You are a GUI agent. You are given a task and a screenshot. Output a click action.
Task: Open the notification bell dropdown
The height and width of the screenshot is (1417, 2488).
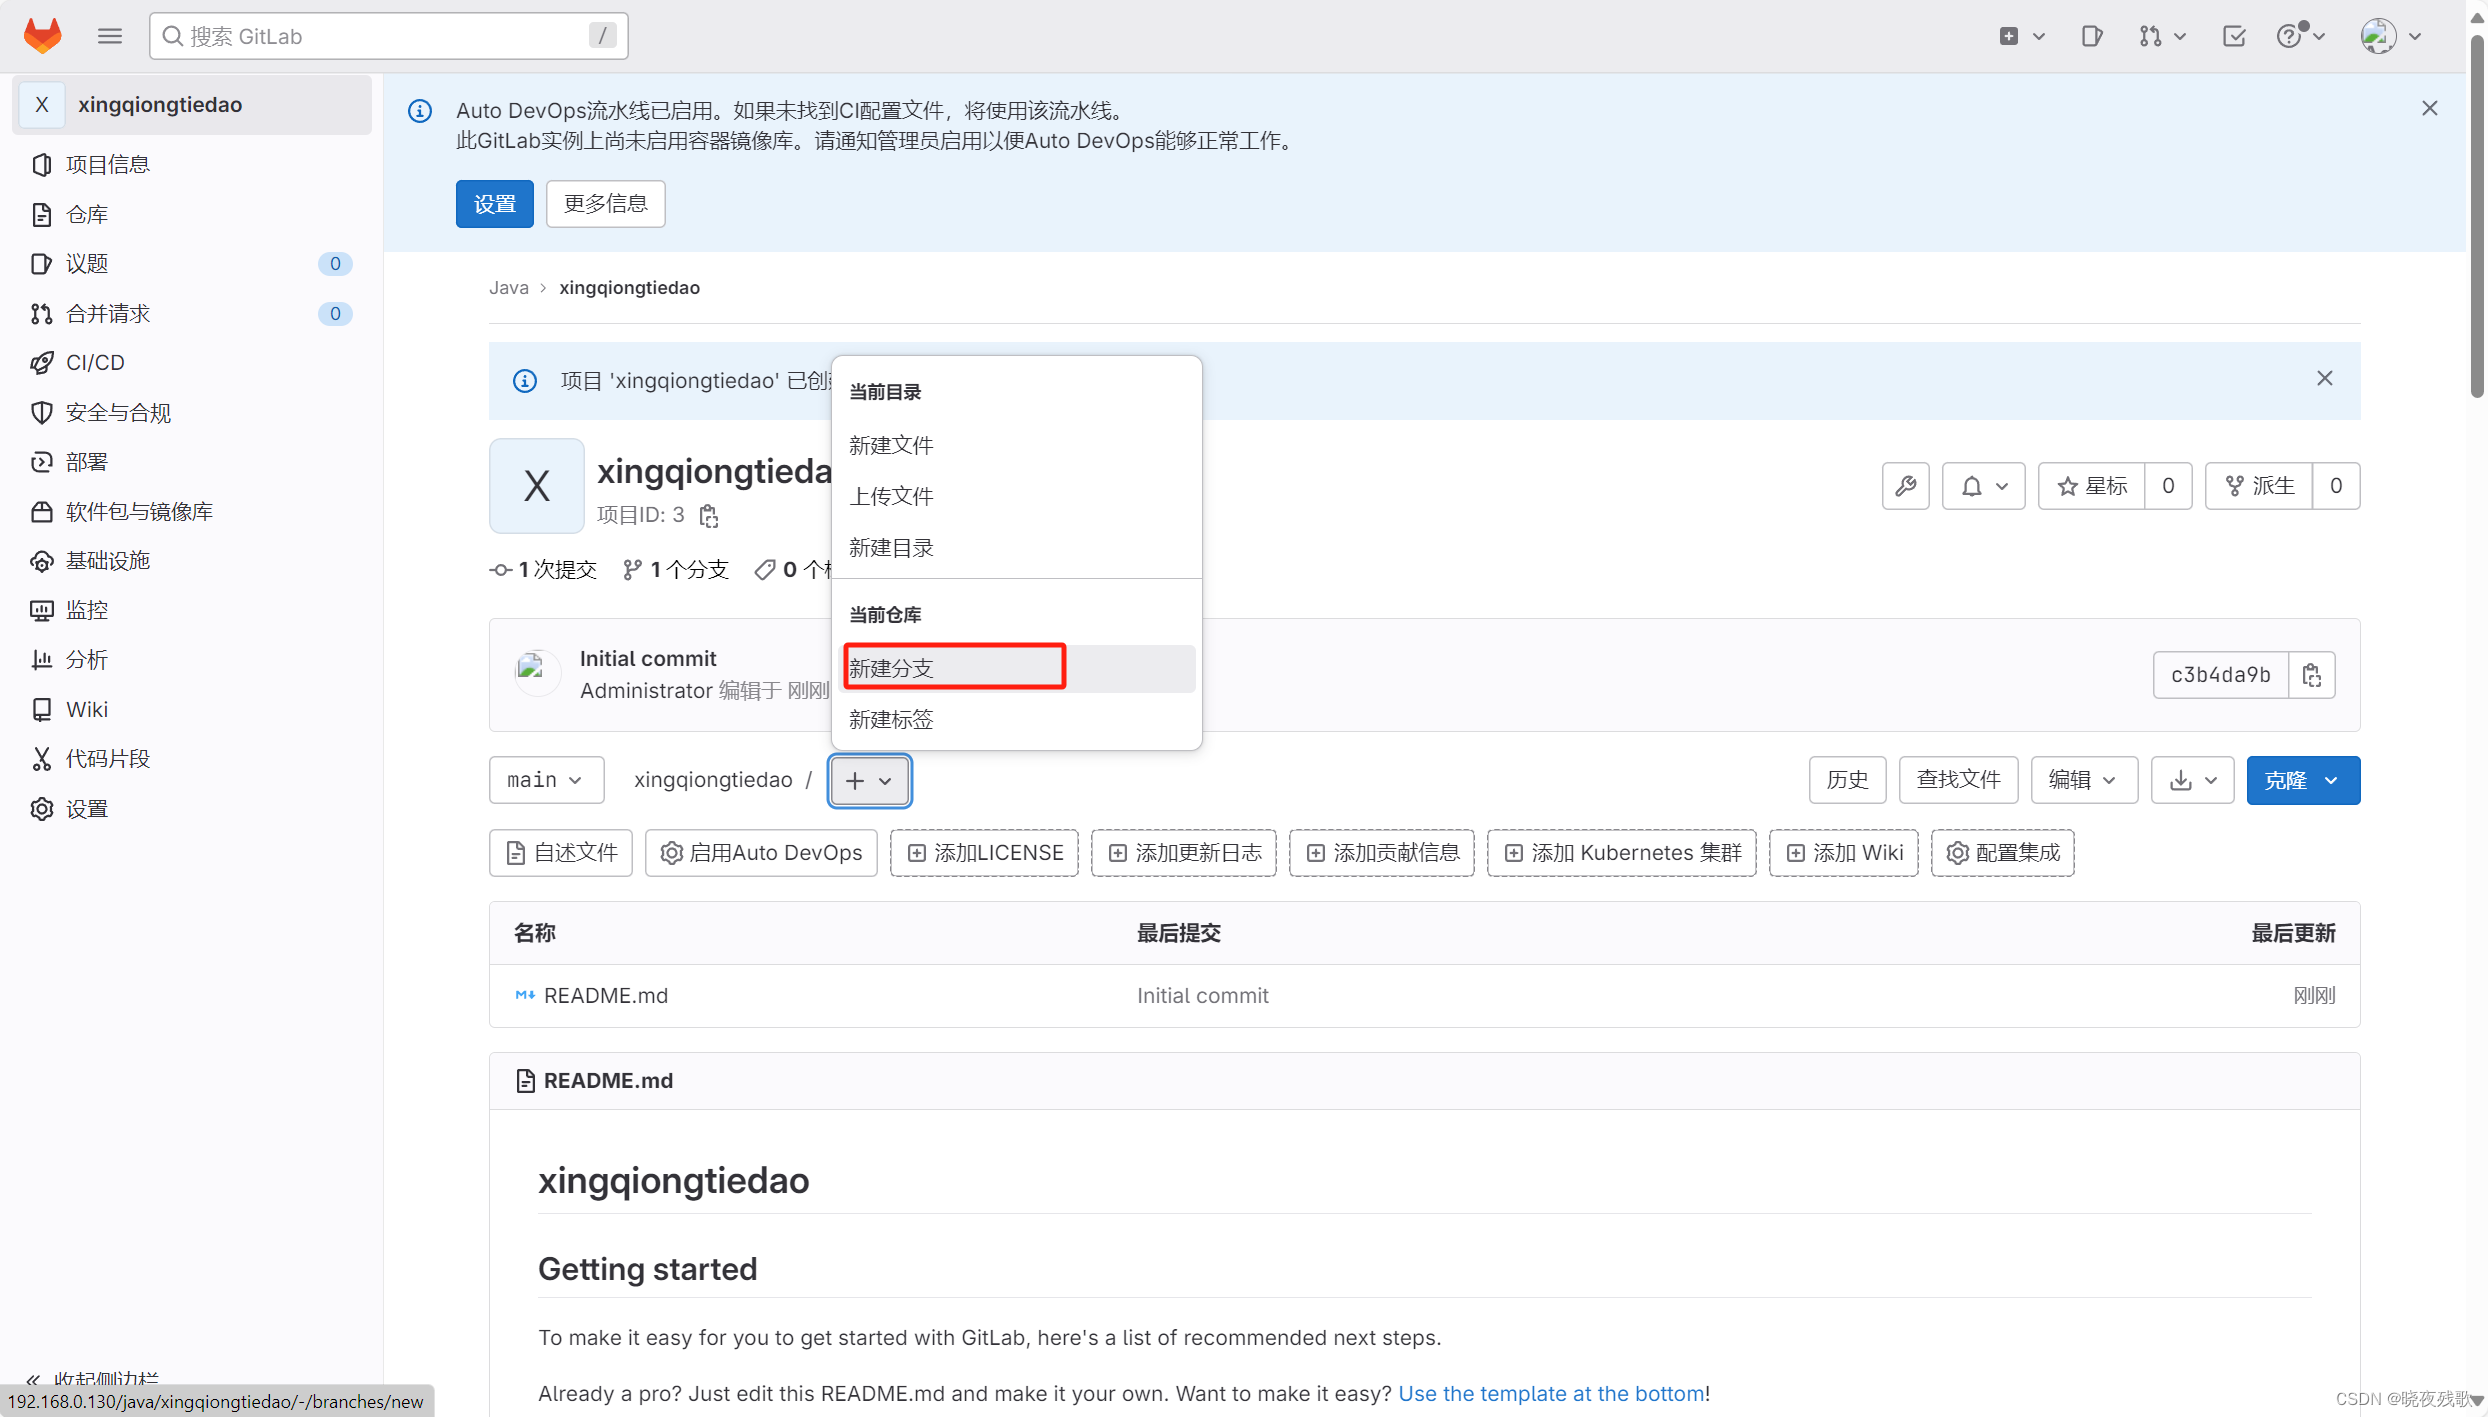(x=1983, y=486)
